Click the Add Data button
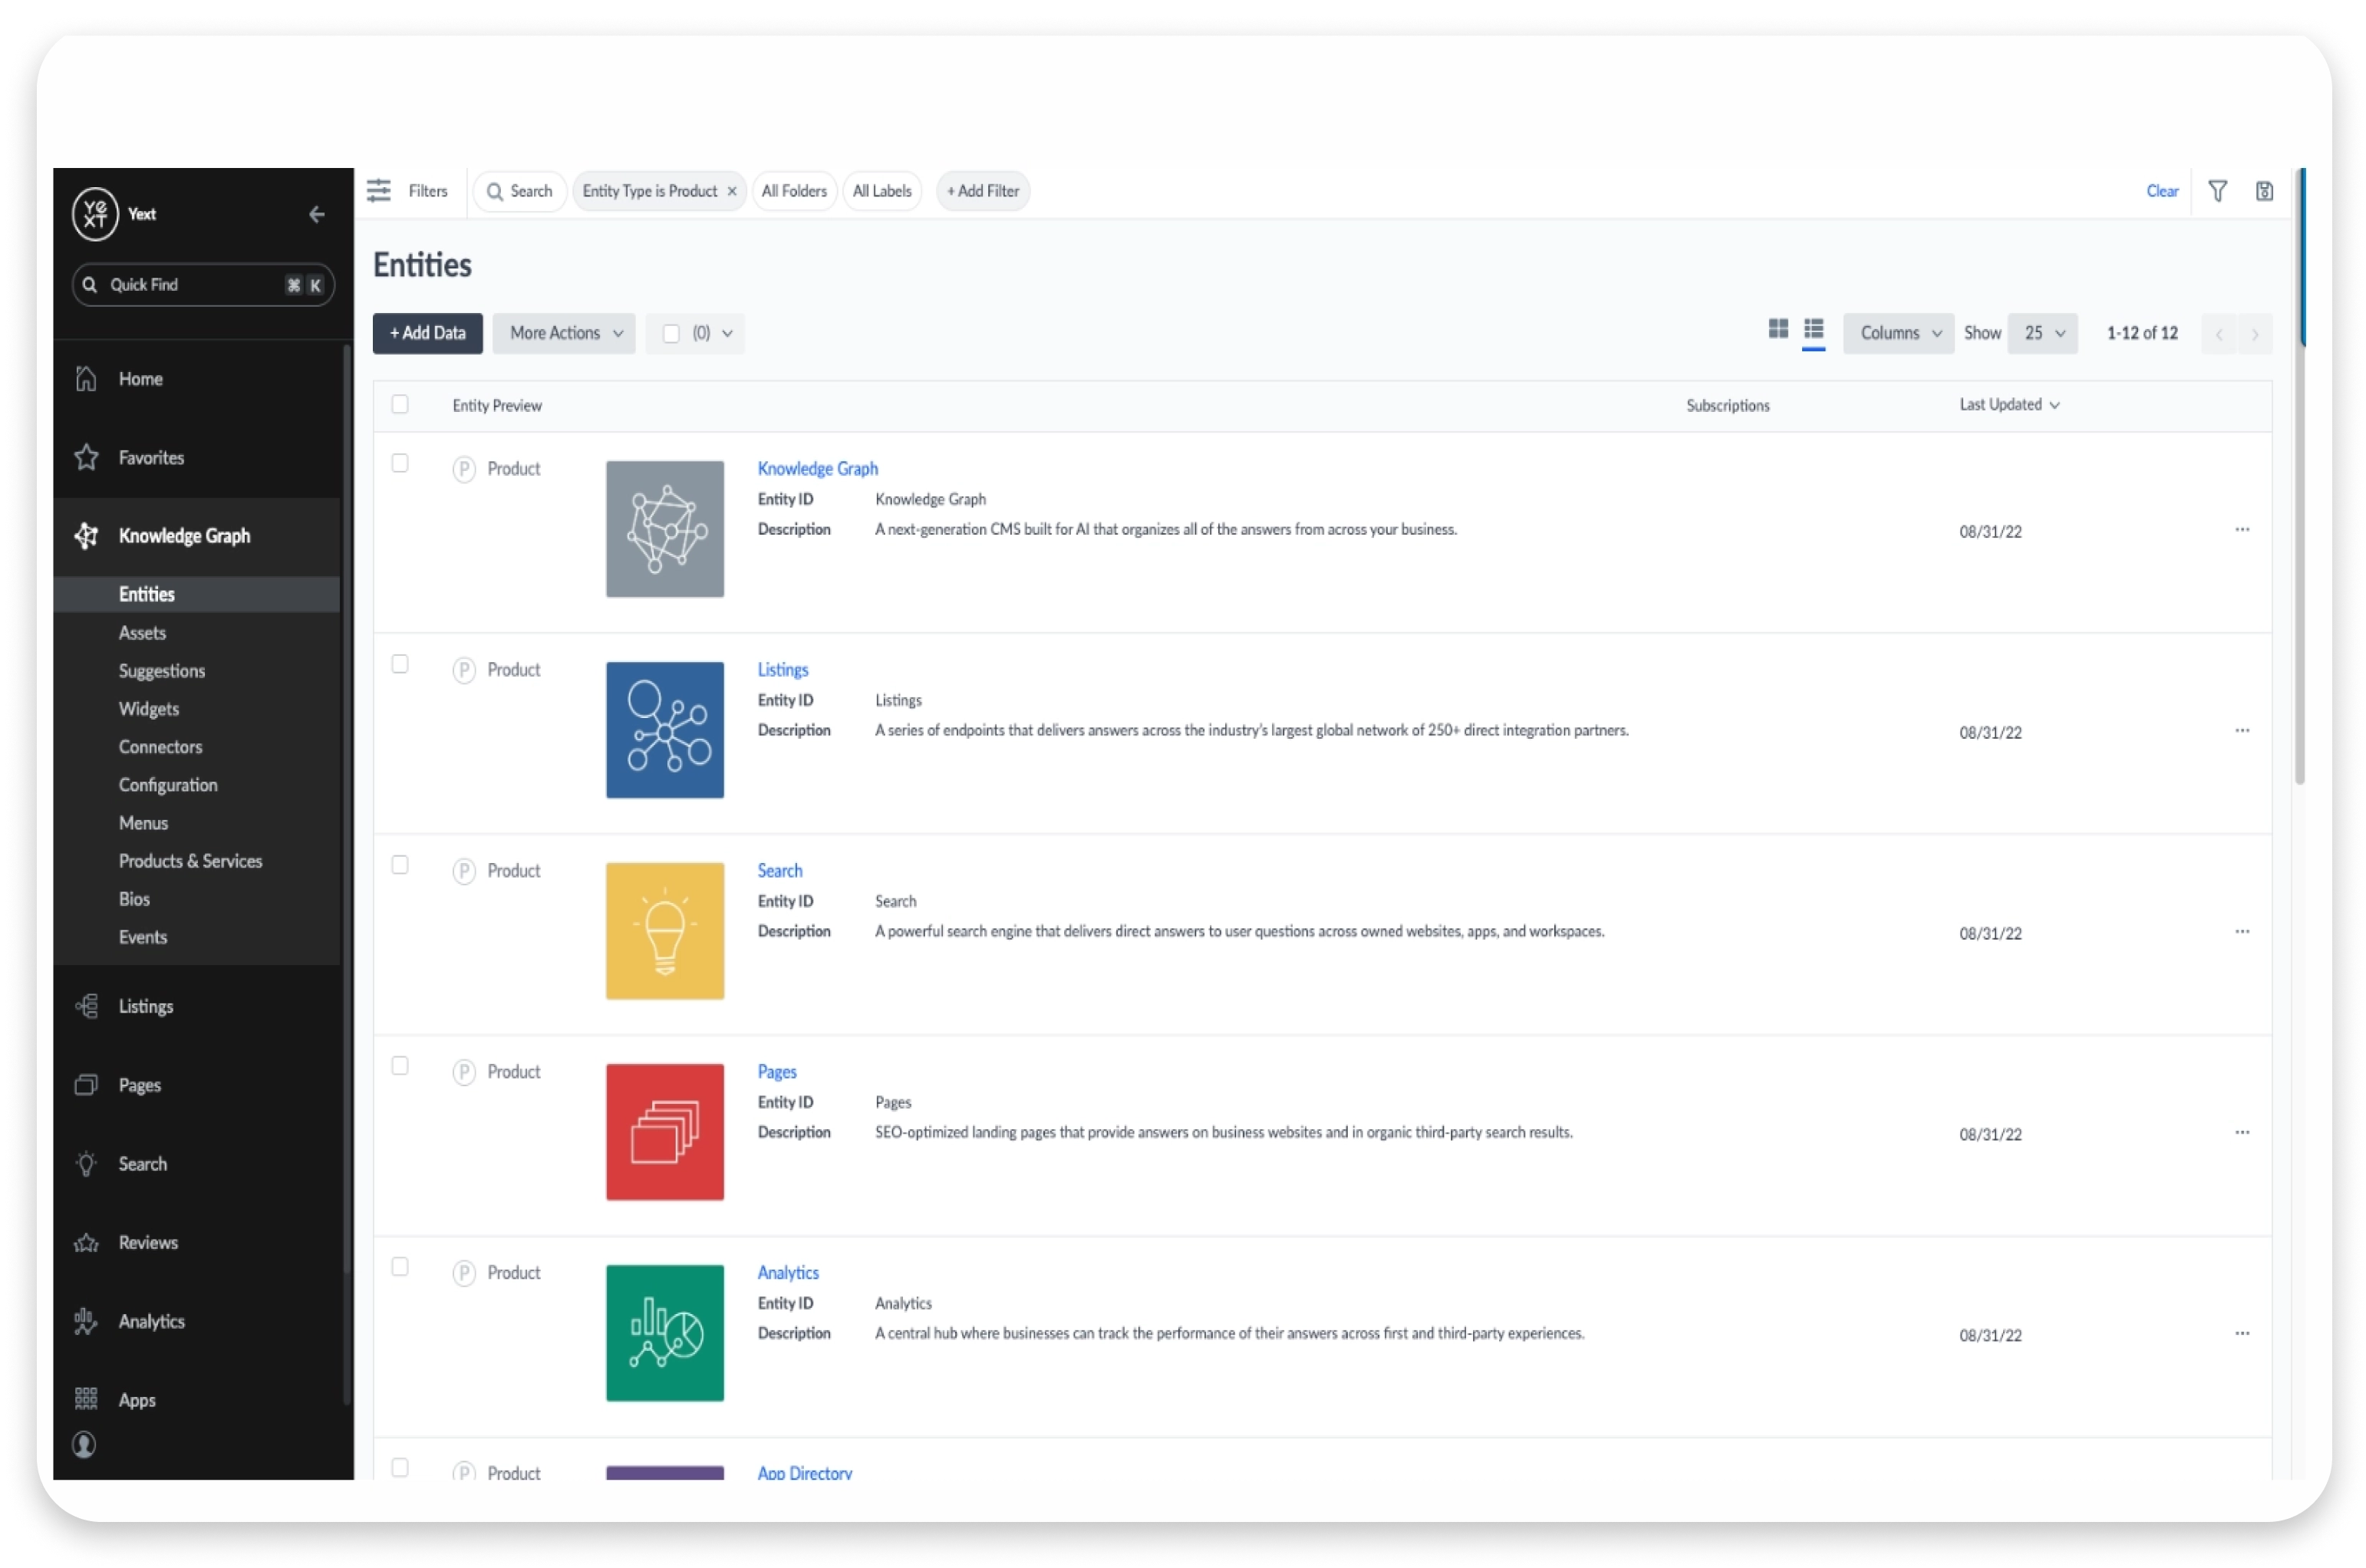 430,332
